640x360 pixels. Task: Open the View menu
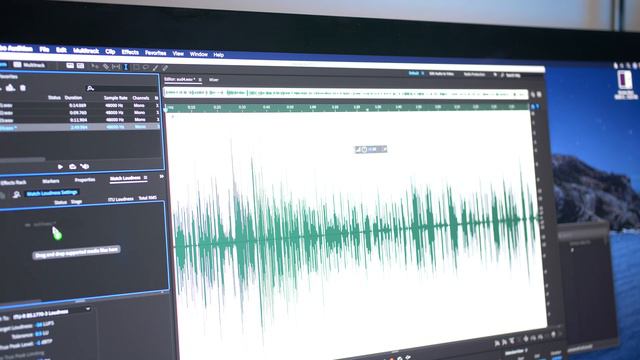178,53
